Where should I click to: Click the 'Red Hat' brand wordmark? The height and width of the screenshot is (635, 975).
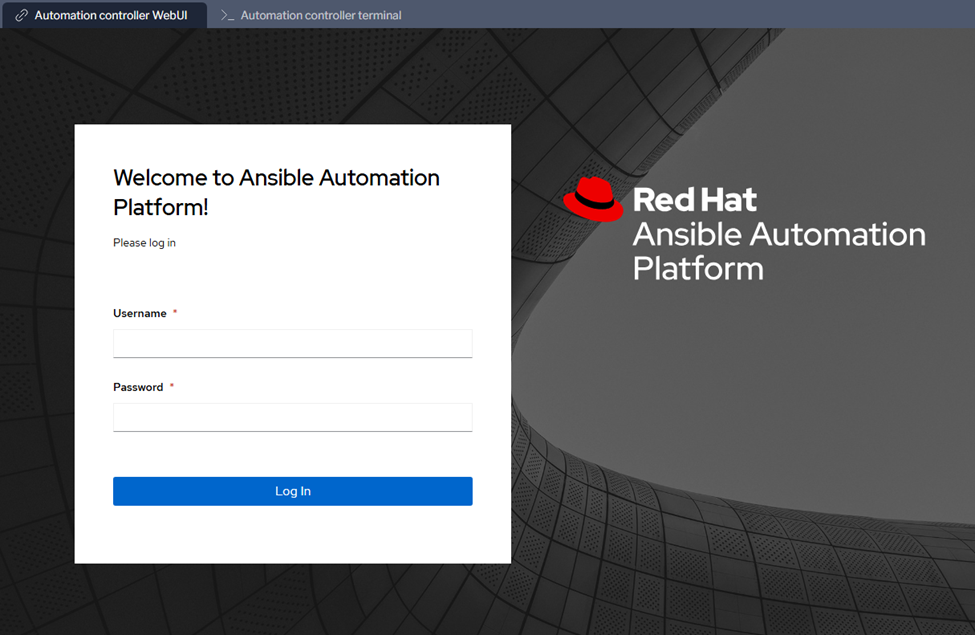coord(695,200)
